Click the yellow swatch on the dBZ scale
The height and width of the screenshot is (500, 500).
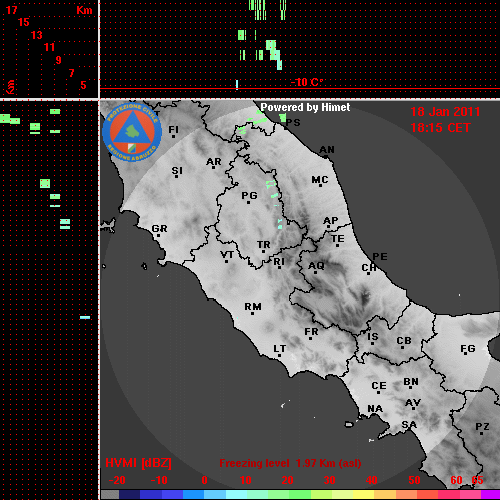(x=364, y=495)
